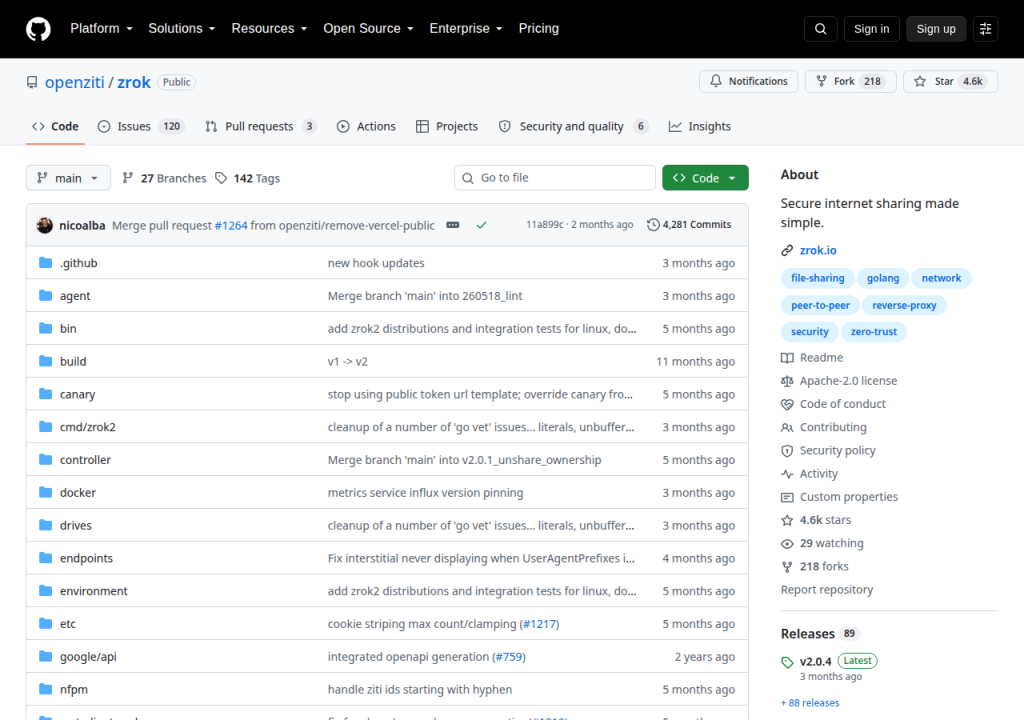Switch to the Code tab
The width and height of the screenshot is (1024, 720).
tap(56, 126)
